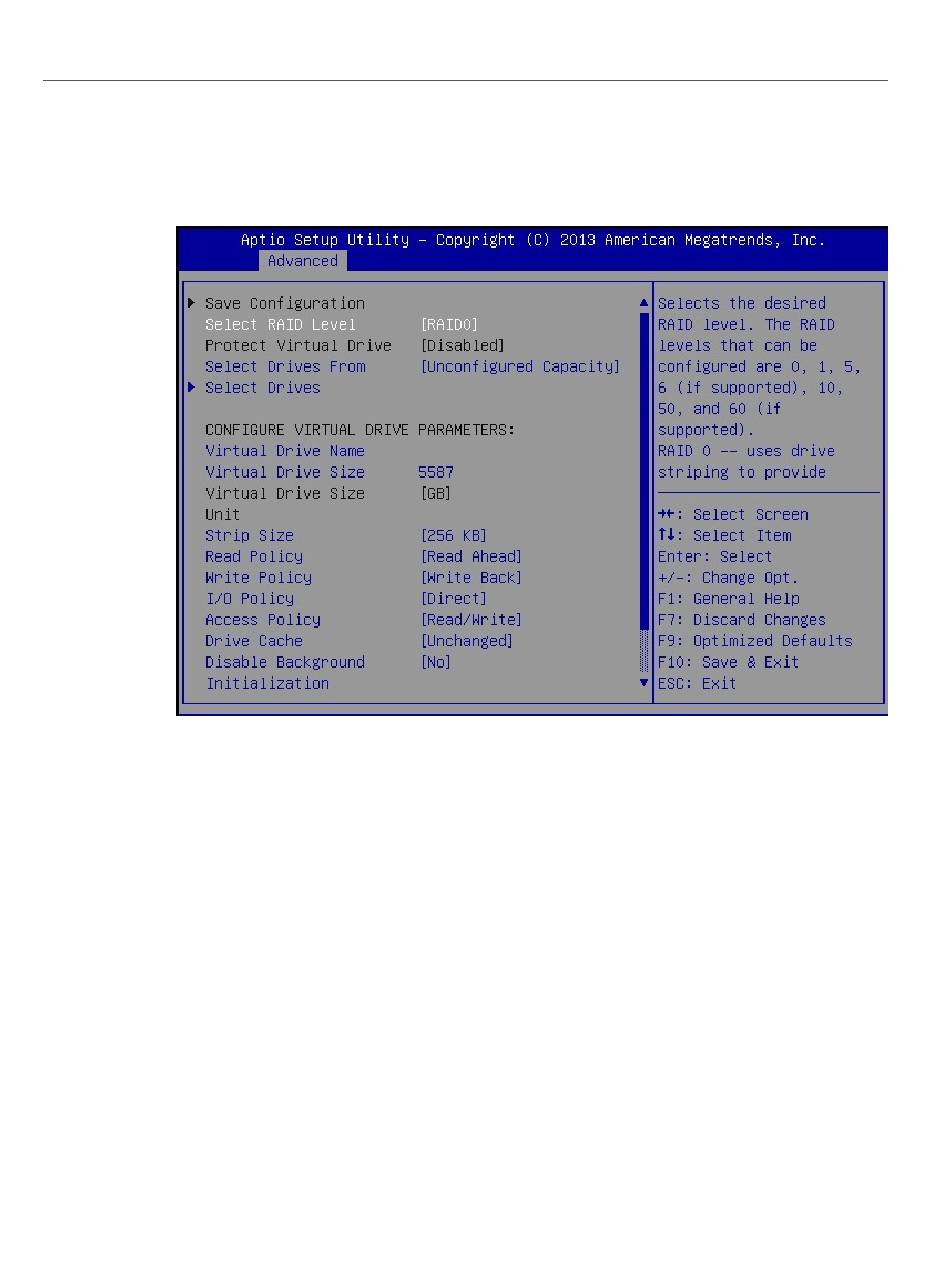
Task: Change the [256 KB] strip size
Action: pyautogui.click(x=454, y=535)
